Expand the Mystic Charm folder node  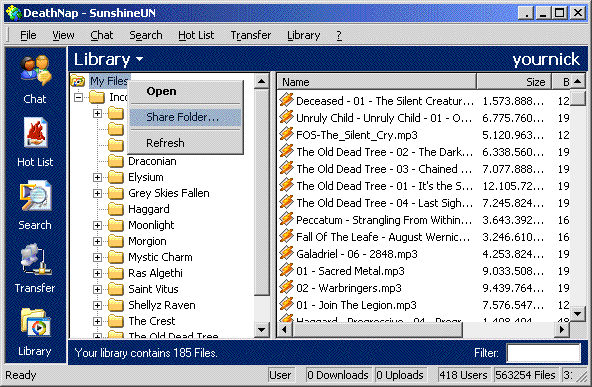(97, 257)
